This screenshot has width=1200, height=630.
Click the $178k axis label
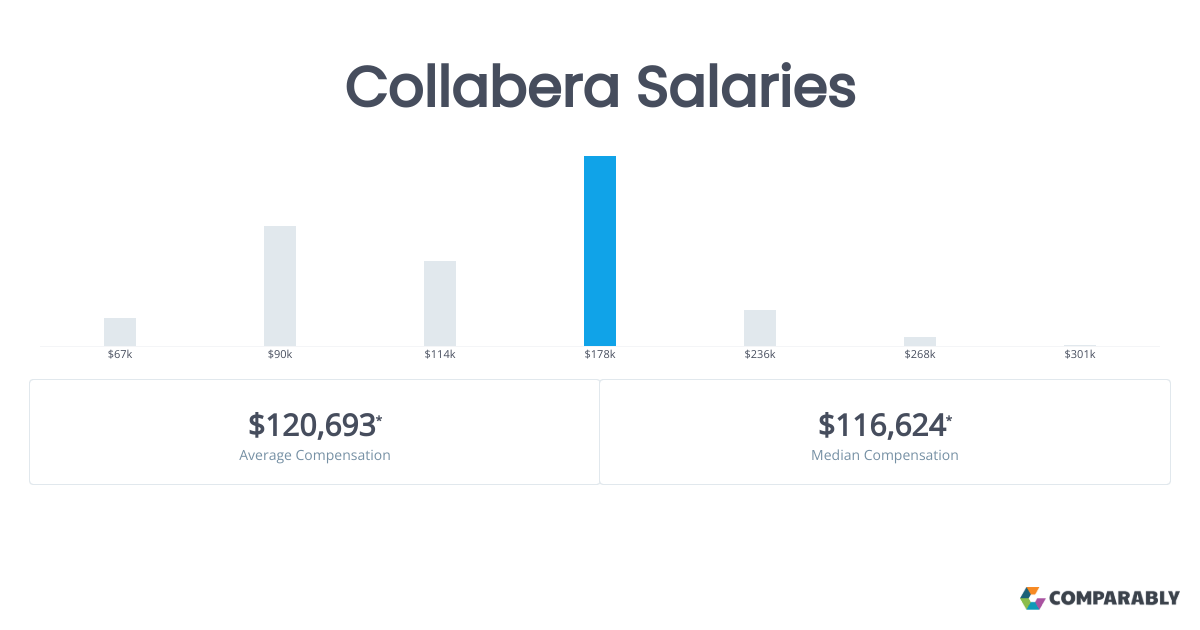click(600, 355)
